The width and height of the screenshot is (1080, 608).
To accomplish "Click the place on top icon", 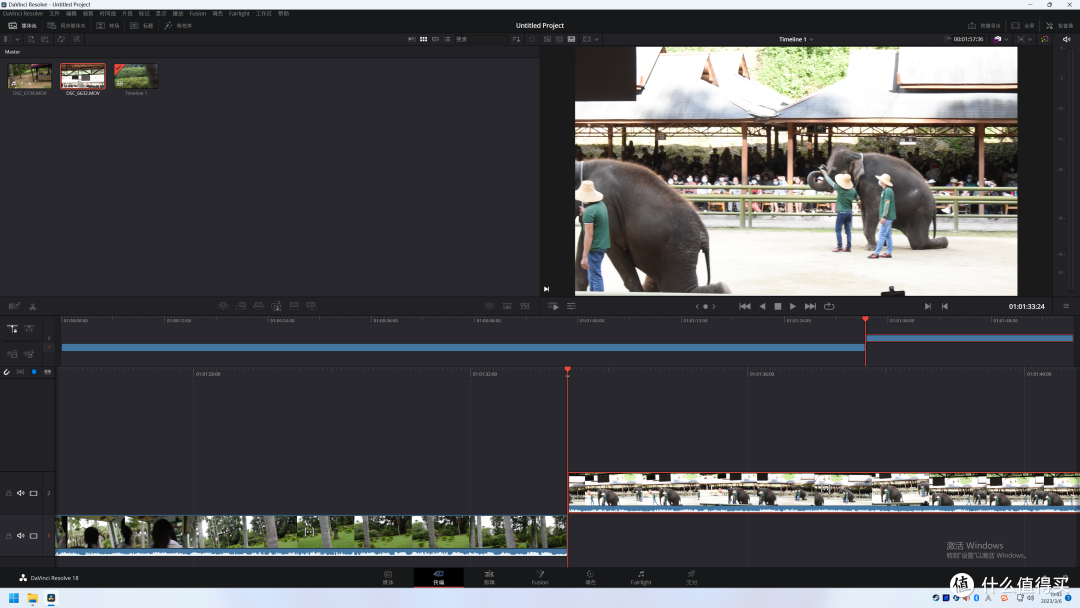I will point(294,306).
